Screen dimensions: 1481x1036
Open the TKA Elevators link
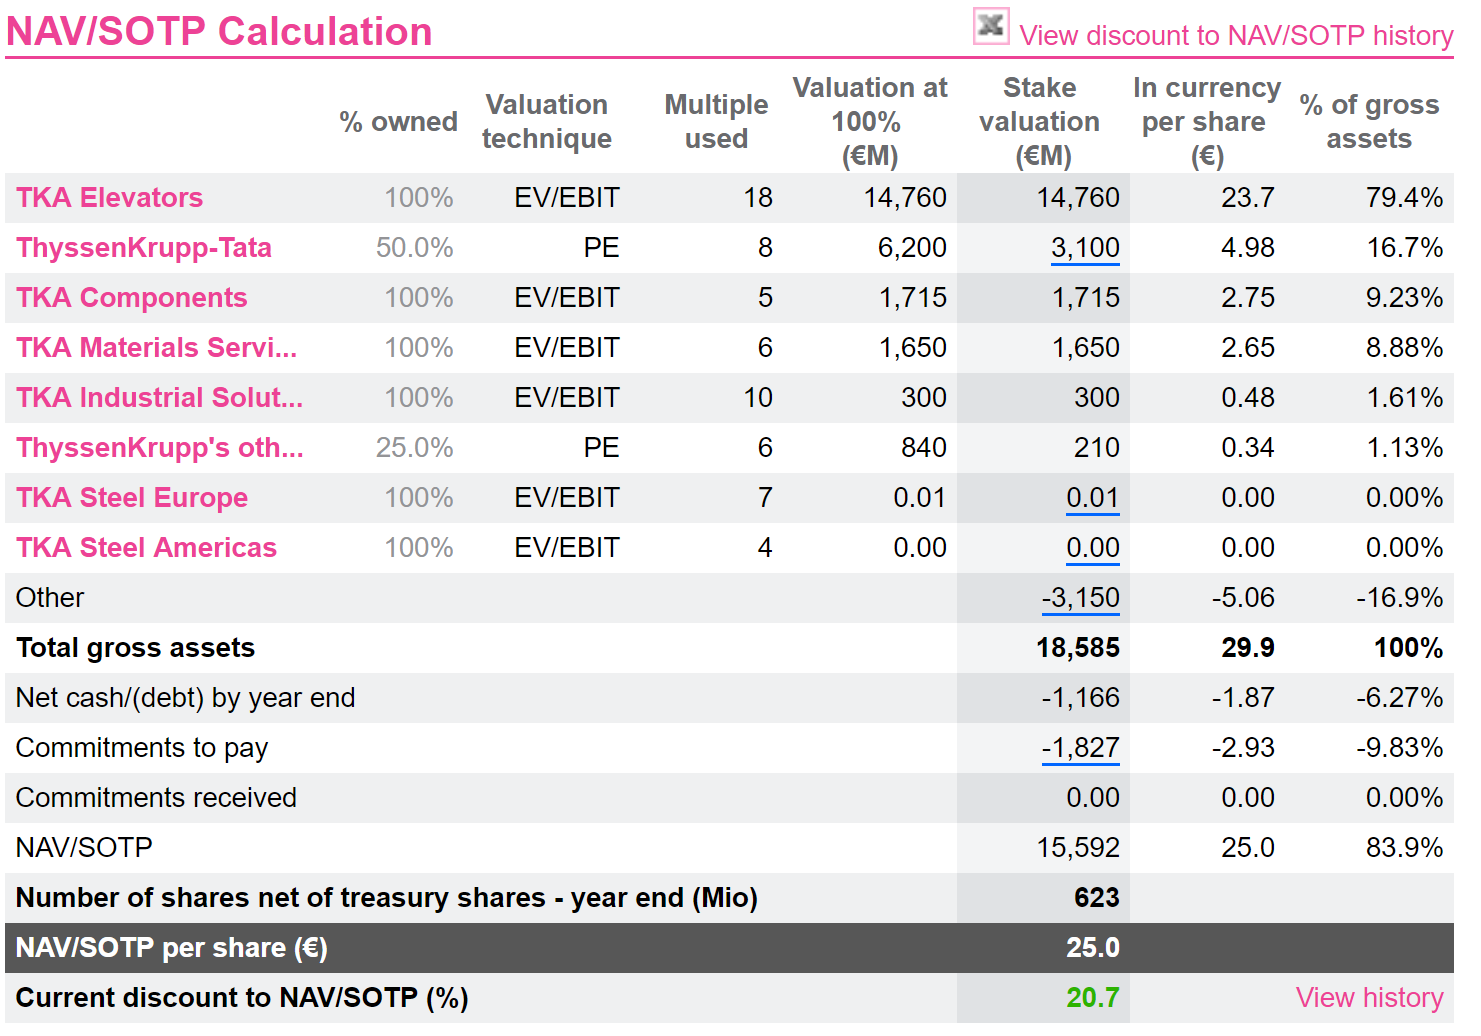pos(110,198)
